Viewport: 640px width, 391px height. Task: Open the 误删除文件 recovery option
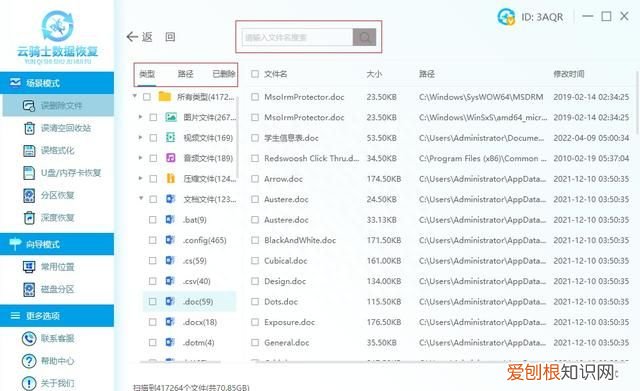tap(58, 106)
